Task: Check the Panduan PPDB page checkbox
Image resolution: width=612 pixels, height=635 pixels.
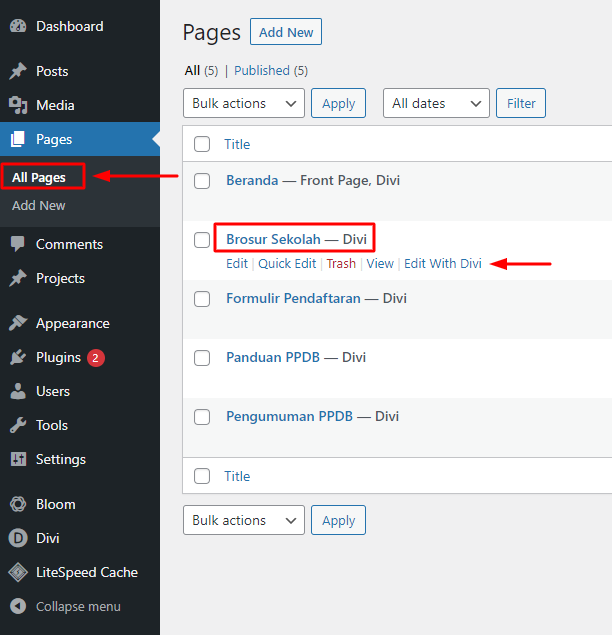Action: pos(202,358)
